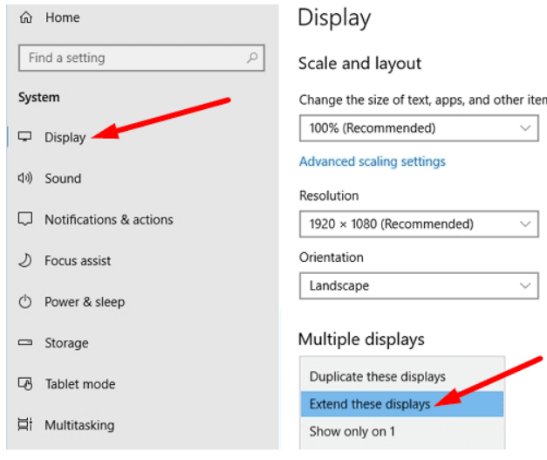
Task: Switch to Tablet mode settings
Action: [x=80, y=384]
